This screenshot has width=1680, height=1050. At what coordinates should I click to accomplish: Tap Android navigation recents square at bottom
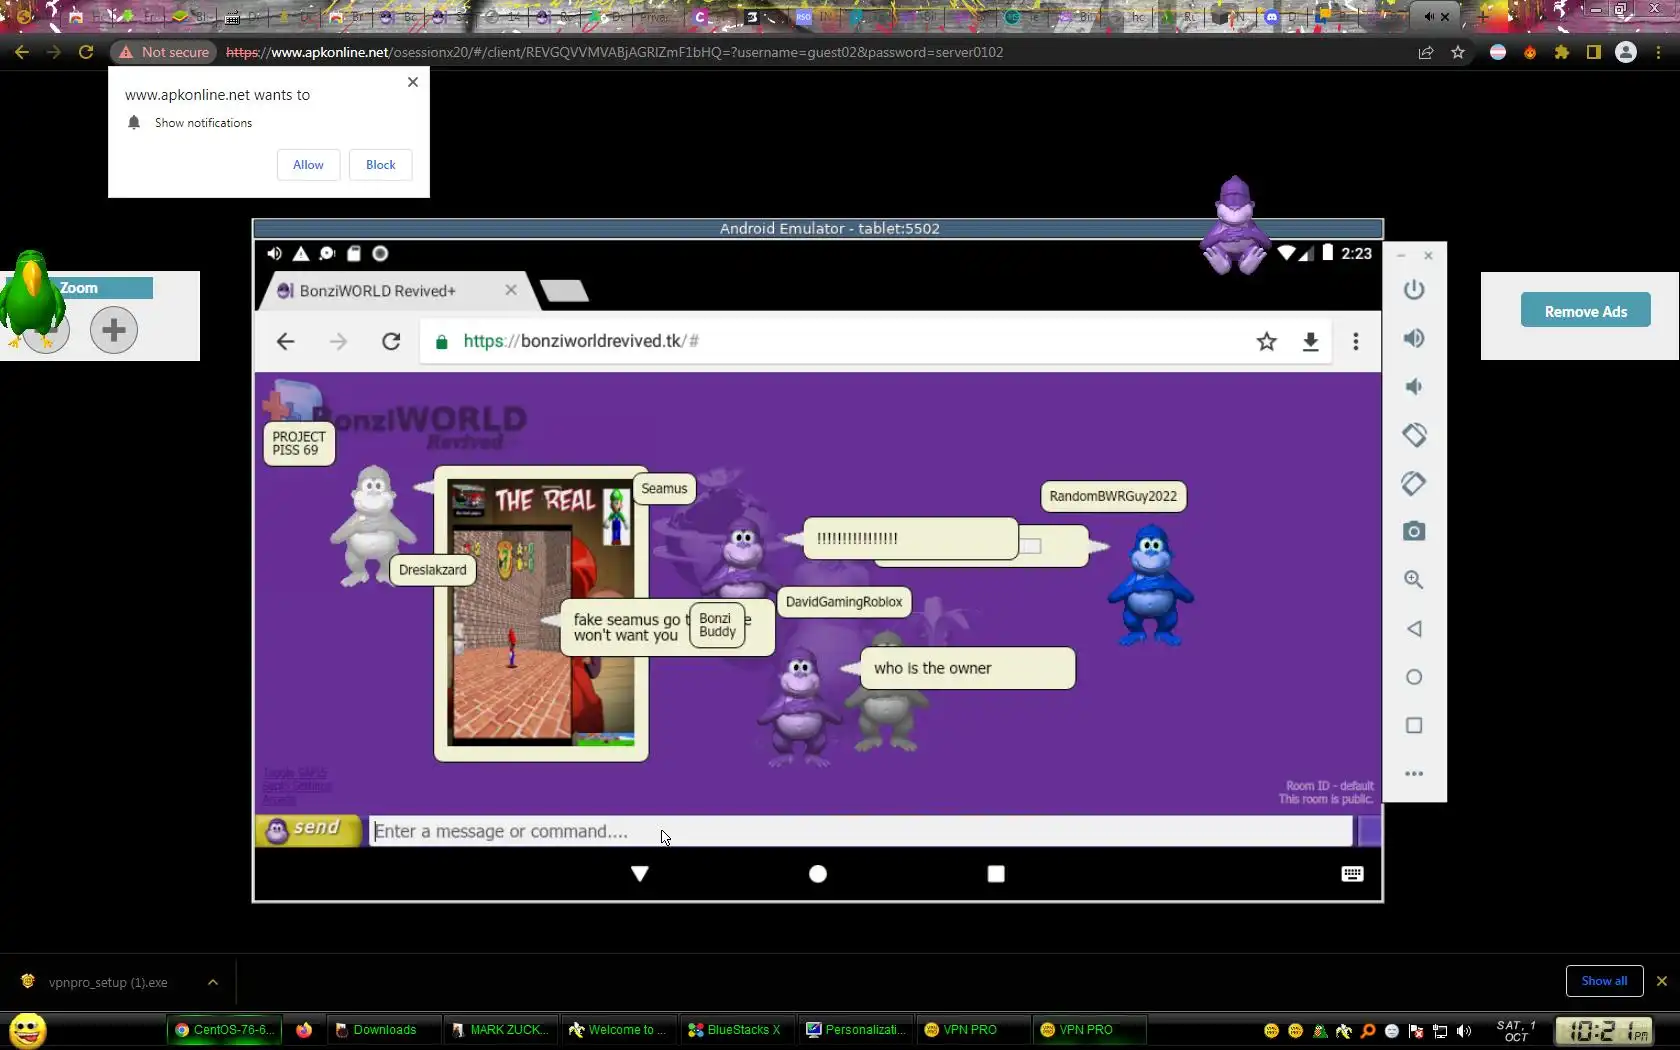[x=996, y=874]
